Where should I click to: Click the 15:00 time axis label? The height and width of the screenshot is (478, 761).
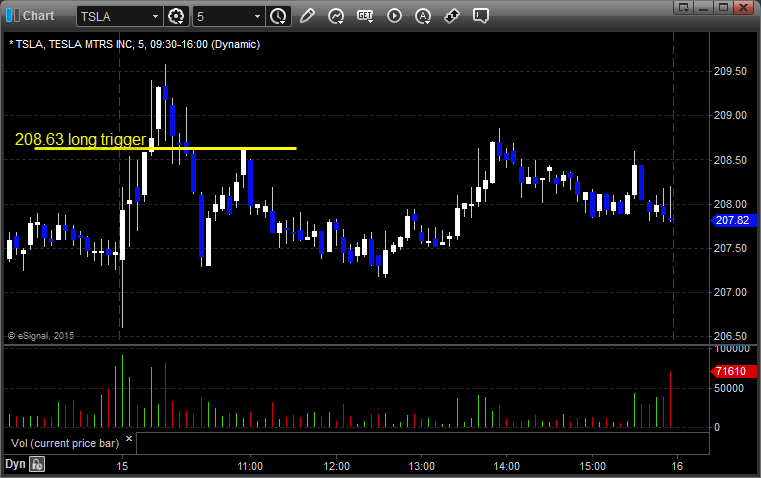click(593, 466)
